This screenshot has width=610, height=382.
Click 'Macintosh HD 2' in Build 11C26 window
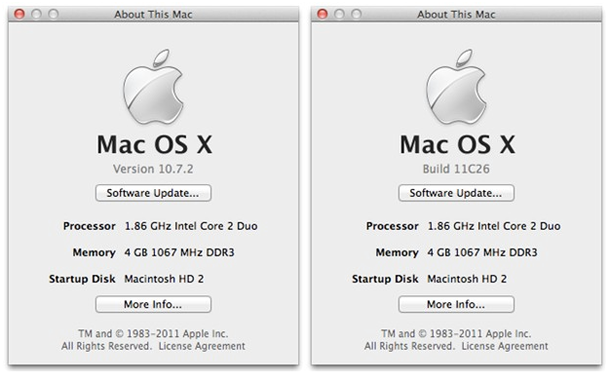(x=467, y=279)
